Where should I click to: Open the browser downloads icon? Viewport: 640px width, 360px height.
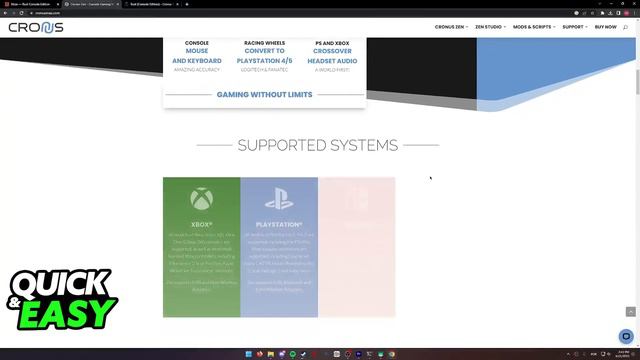pyautogui.click(x=610, y=13)
